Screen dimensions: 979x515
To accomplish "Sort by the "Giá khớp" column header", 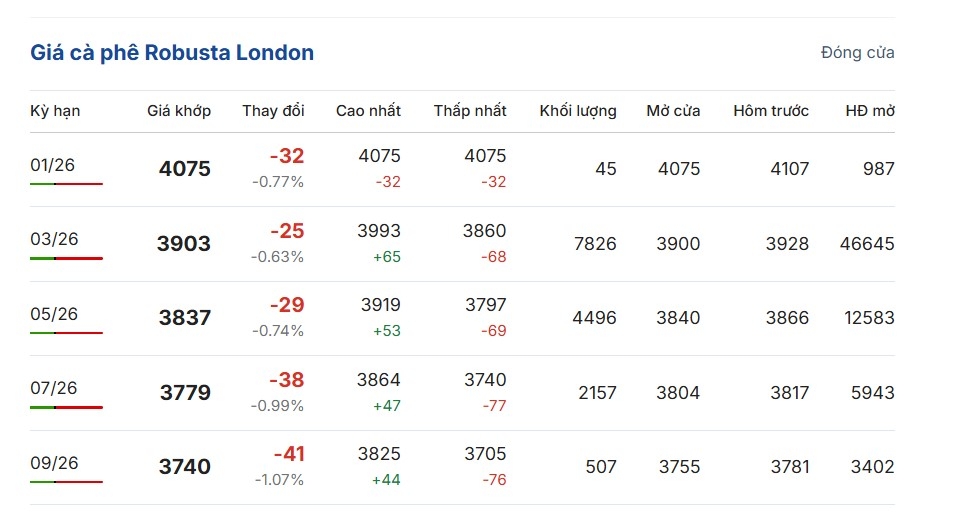I will 179,111.
